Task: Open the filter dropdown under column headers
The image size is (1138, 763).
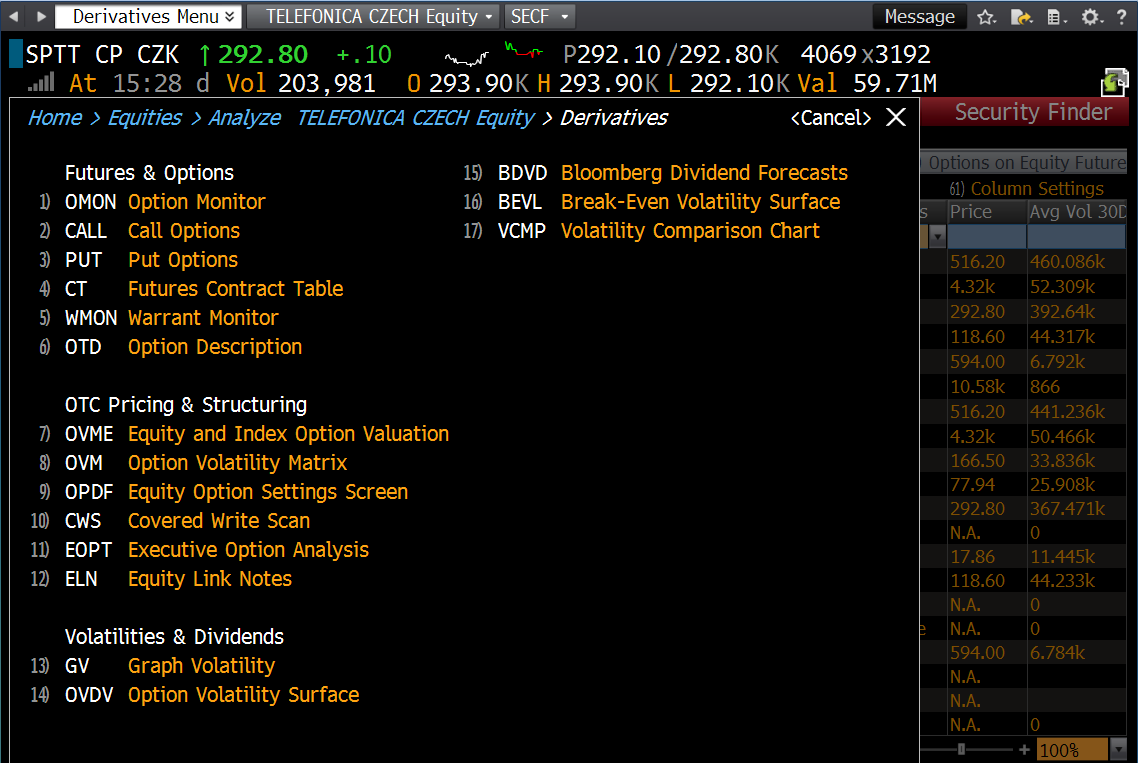Action: [x=938, y=237]
